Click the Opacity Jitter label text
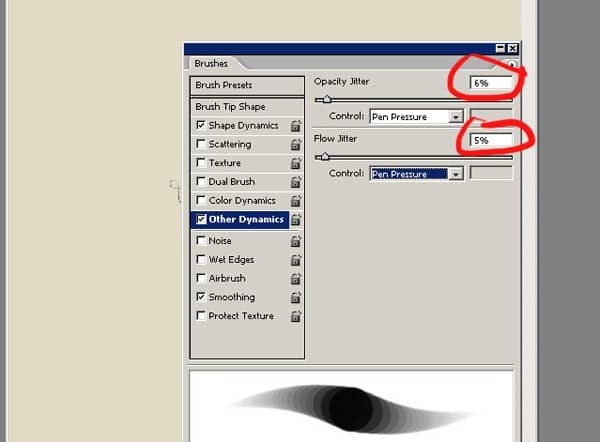Screen dimensions: 600x442 pos(341,82)
